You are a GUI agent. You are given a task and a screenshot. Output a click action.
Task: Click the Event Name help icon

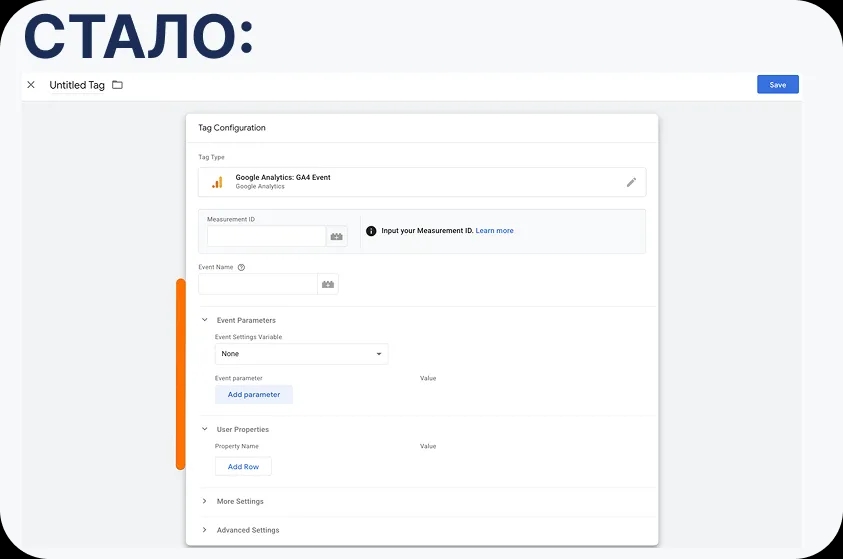pos(241,267)
